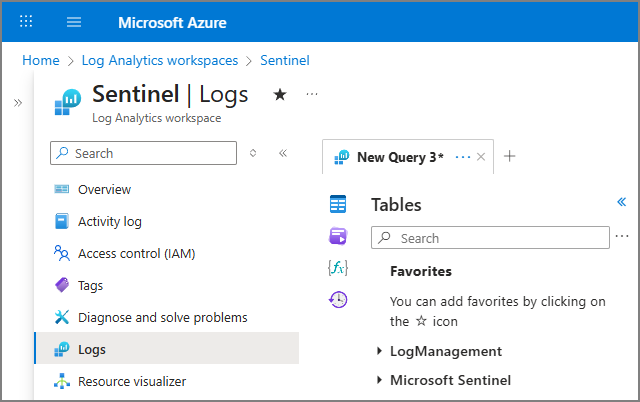
Task: Focus the Tables Search field
Action: 490,238
